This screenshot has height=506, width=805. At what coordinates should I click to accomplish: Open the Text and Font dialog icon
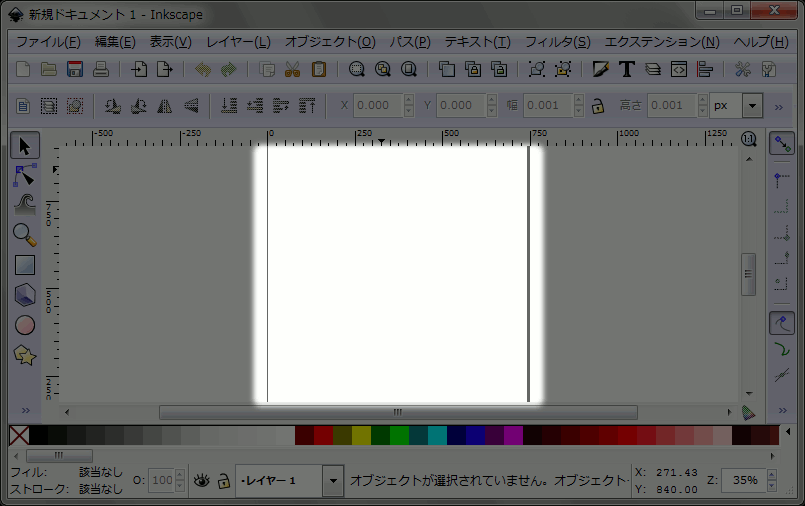[x=627, y=69]
